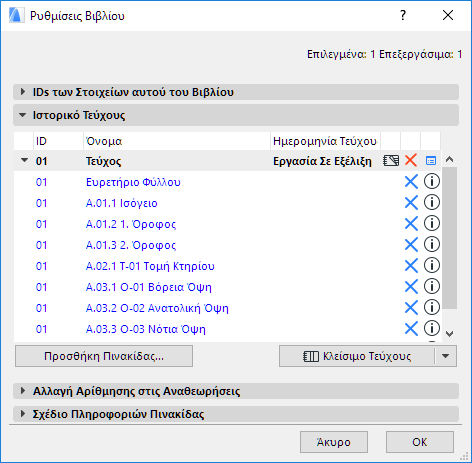This screenshot has height=463, width=472.
Task: Remove Ευρετήριο Φύλλου with its blue X
Action: [411, 182]
